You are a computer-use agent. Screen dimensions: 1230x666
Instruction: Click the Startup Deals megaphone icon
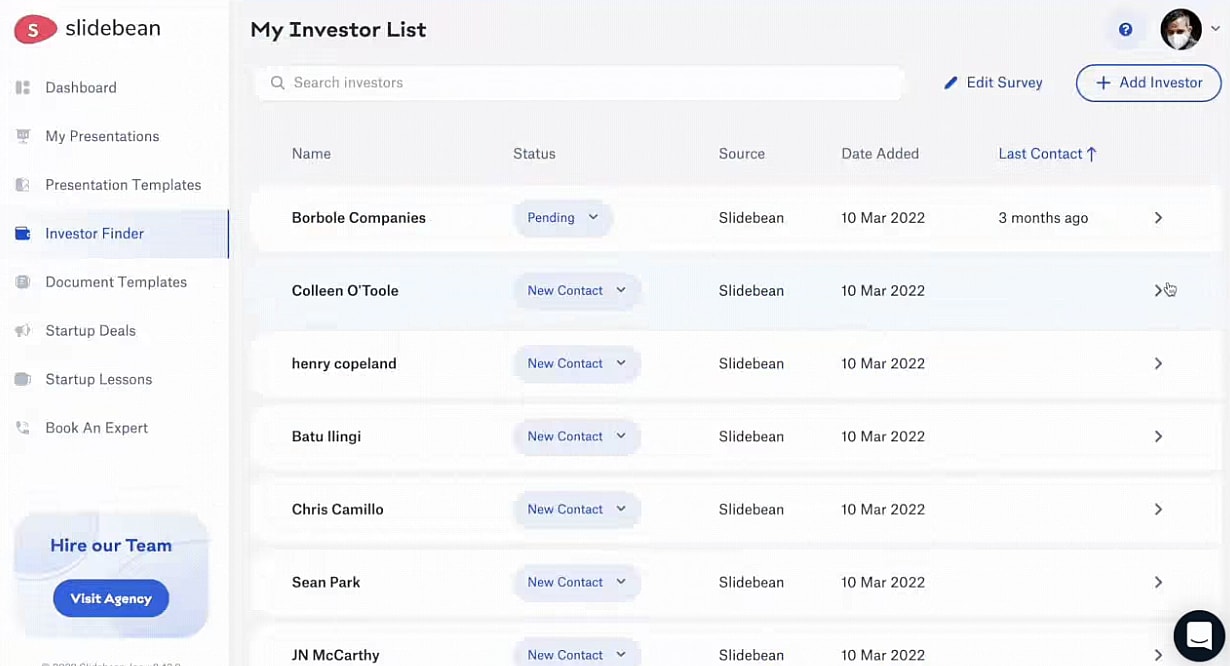click(x=23, y=331)
